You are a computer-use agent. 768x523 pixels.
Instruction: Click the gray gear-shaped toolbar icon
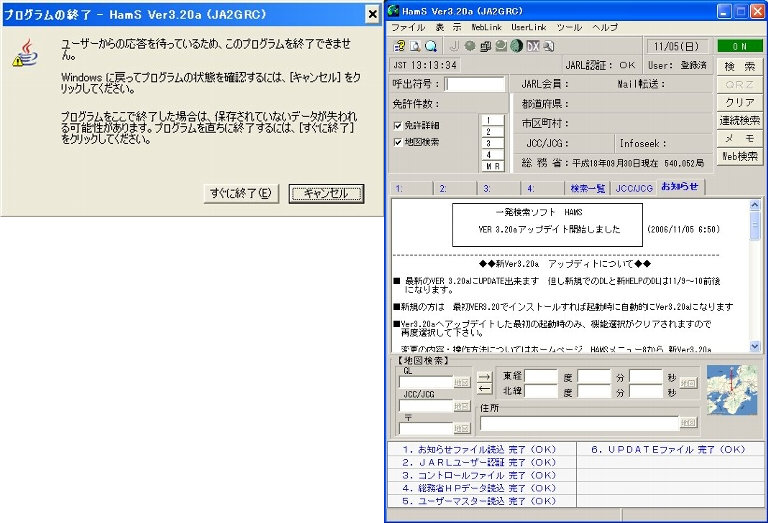[470, 46]
